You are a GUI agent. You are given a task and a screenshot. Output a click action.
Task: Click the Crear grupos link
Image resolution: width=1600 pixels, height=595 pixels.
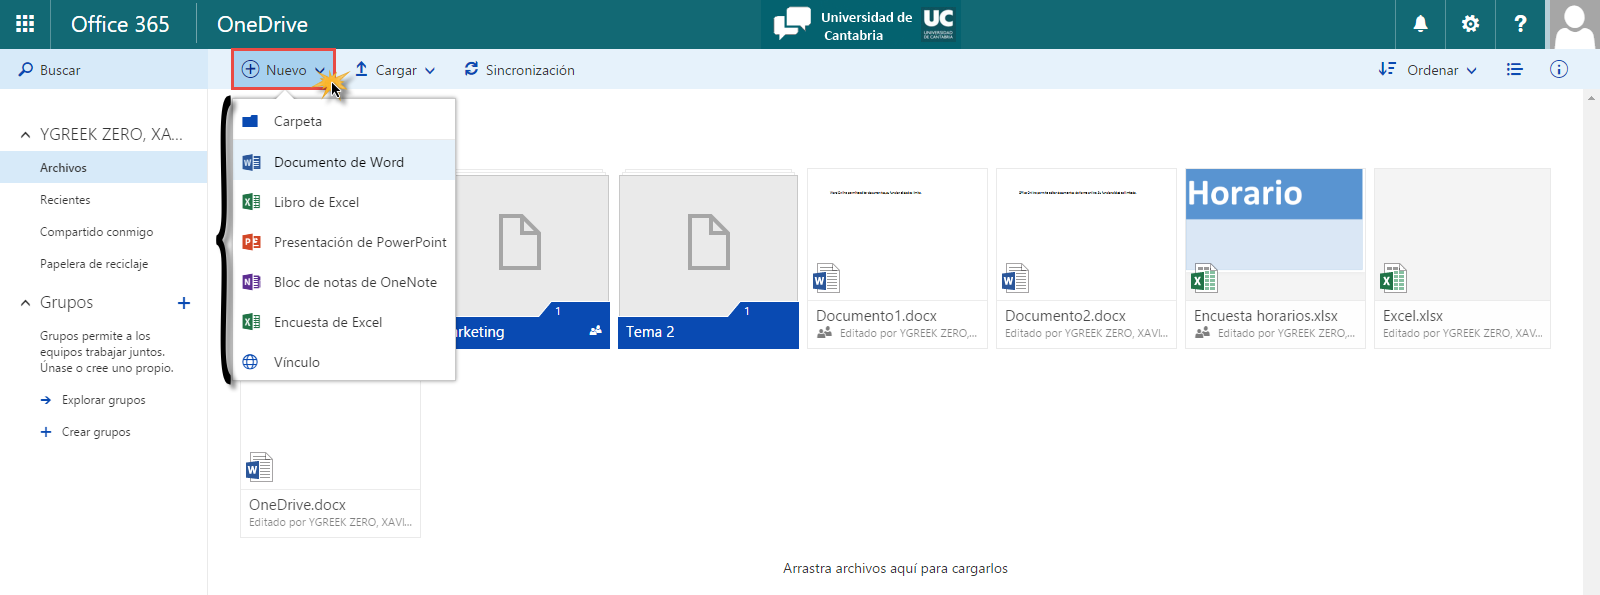click(x=96, y=432)
